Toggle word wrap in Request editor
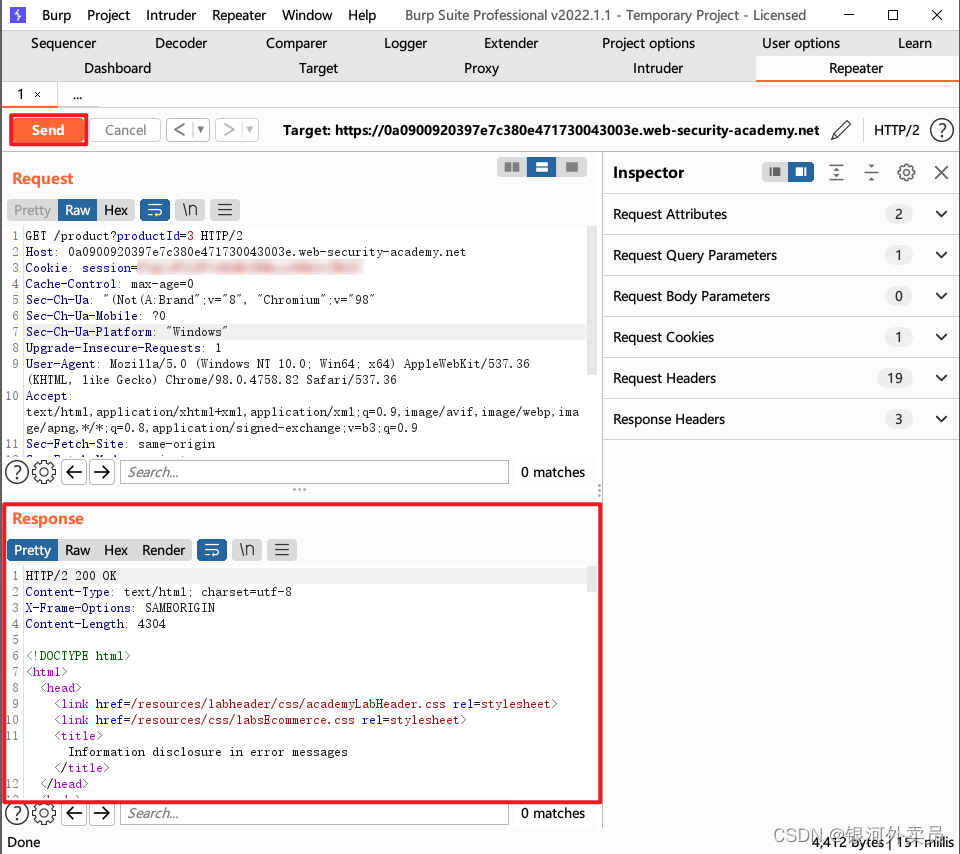The image size is (960, 854). pos(155,210)
